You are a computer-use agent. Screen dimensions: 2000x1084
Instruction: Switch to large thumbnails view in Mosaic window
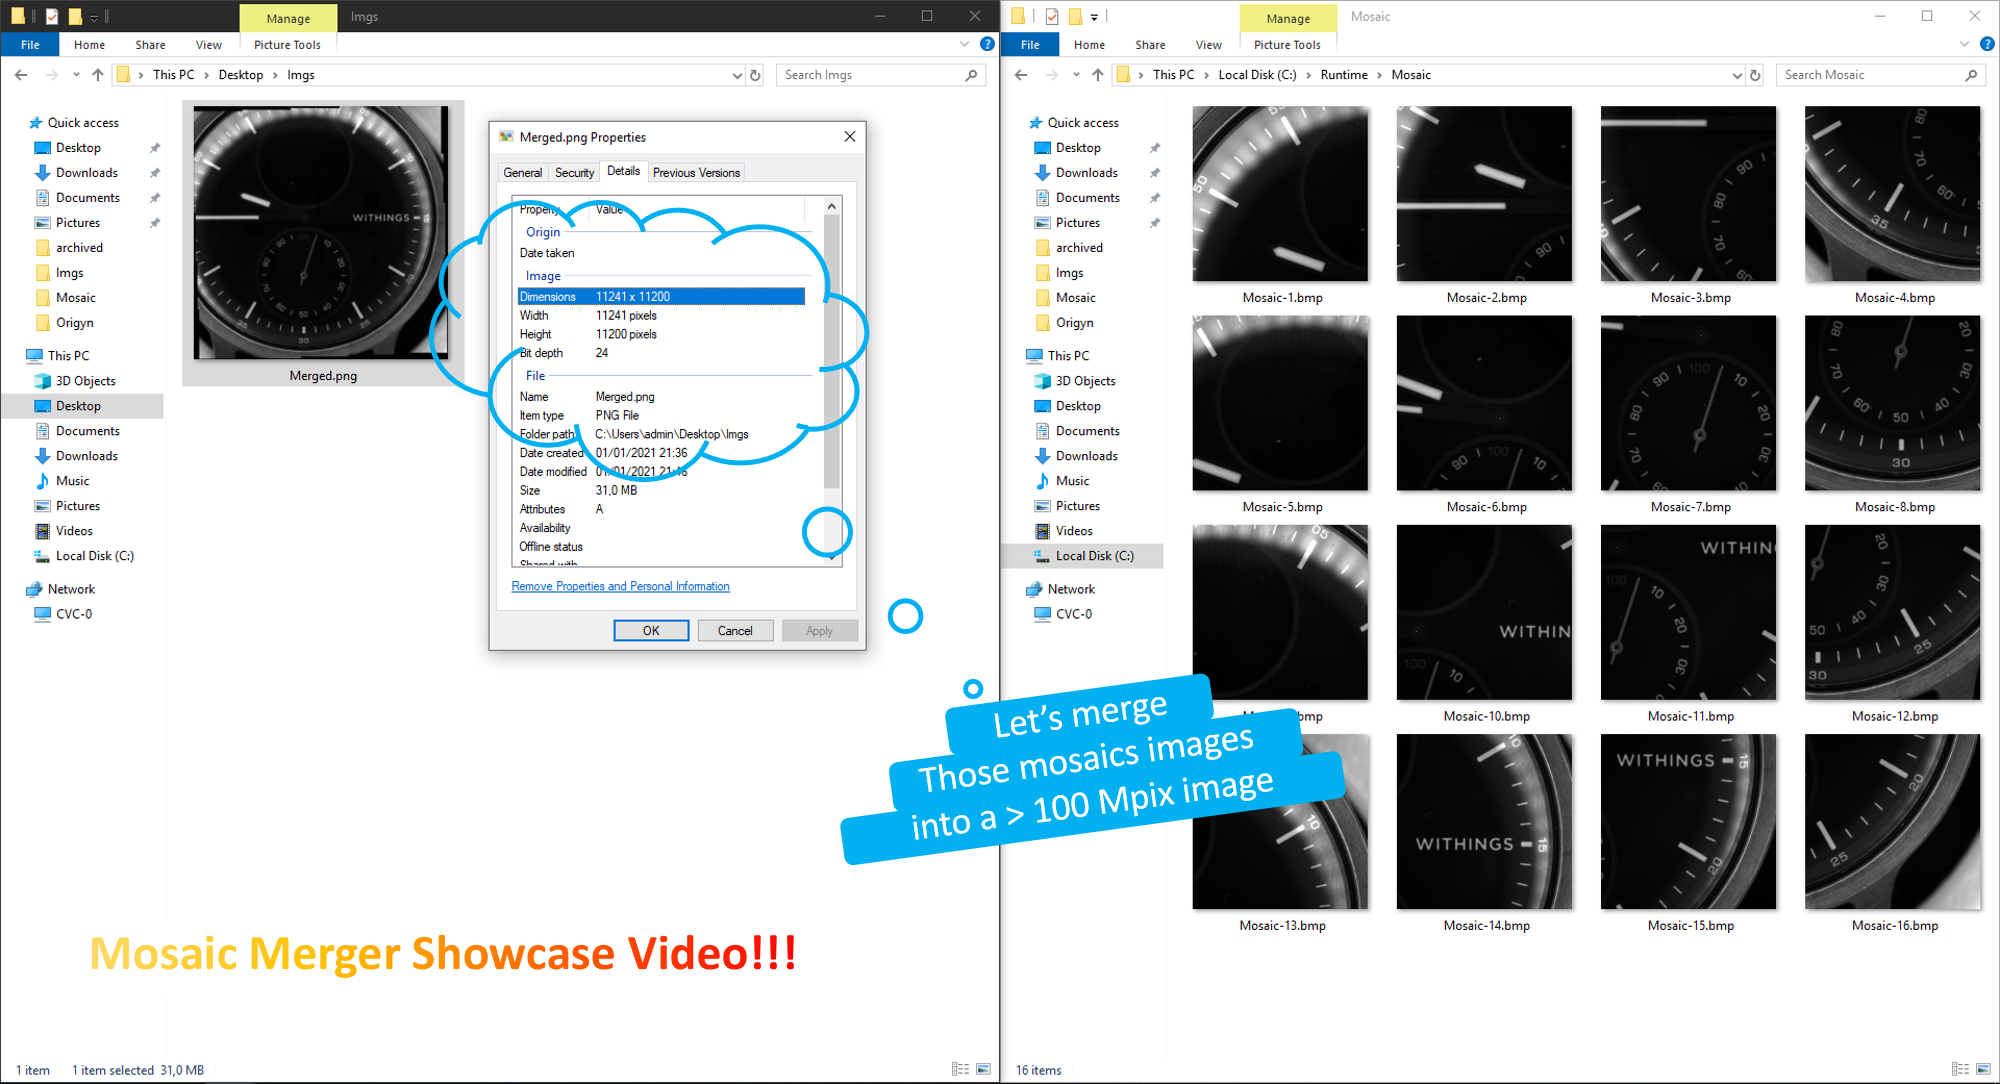[1983, 1069]
